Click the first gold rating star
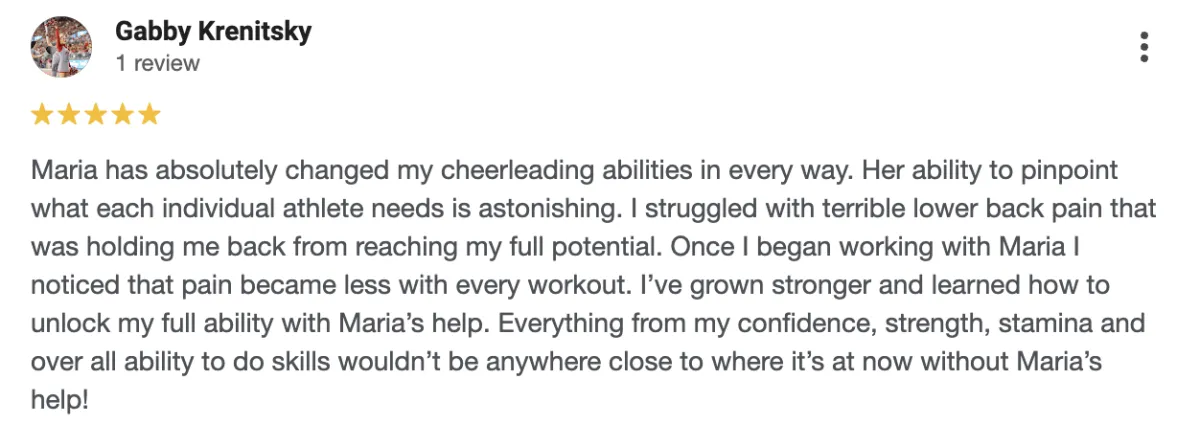 click(x=43, y=114)
